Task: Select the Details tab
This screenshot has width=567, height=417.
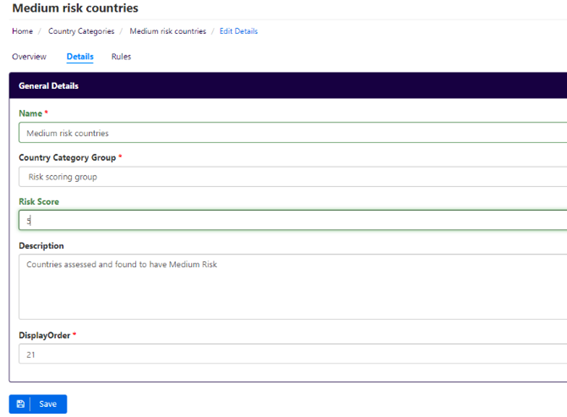Action: coord(80,56)
